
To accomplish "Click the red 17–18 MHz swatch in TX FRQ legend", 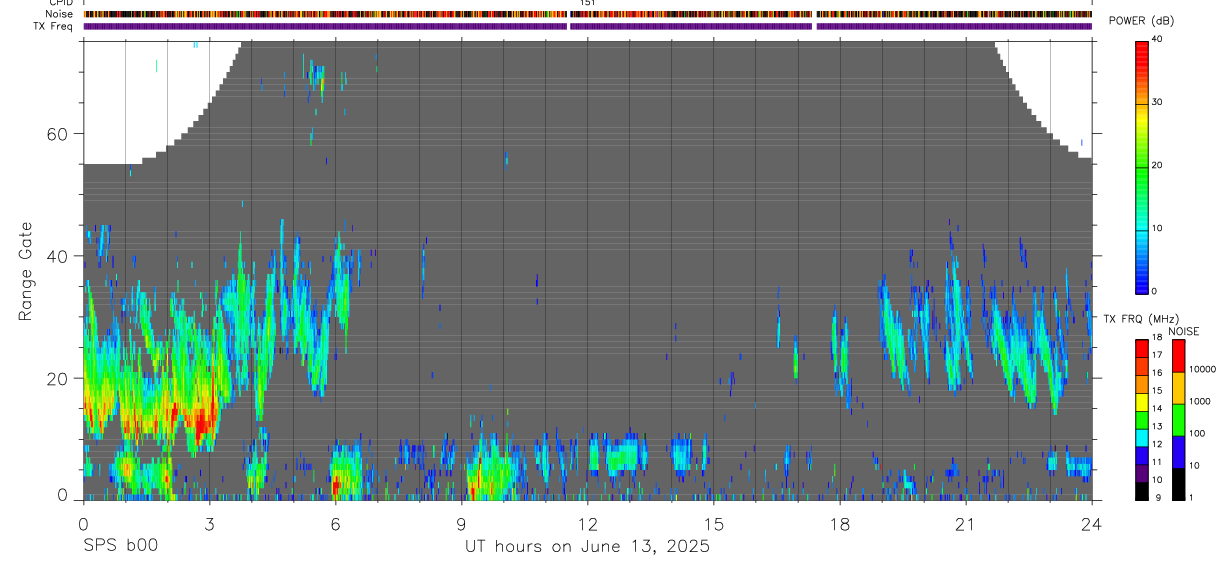I will click(1142, 348).
